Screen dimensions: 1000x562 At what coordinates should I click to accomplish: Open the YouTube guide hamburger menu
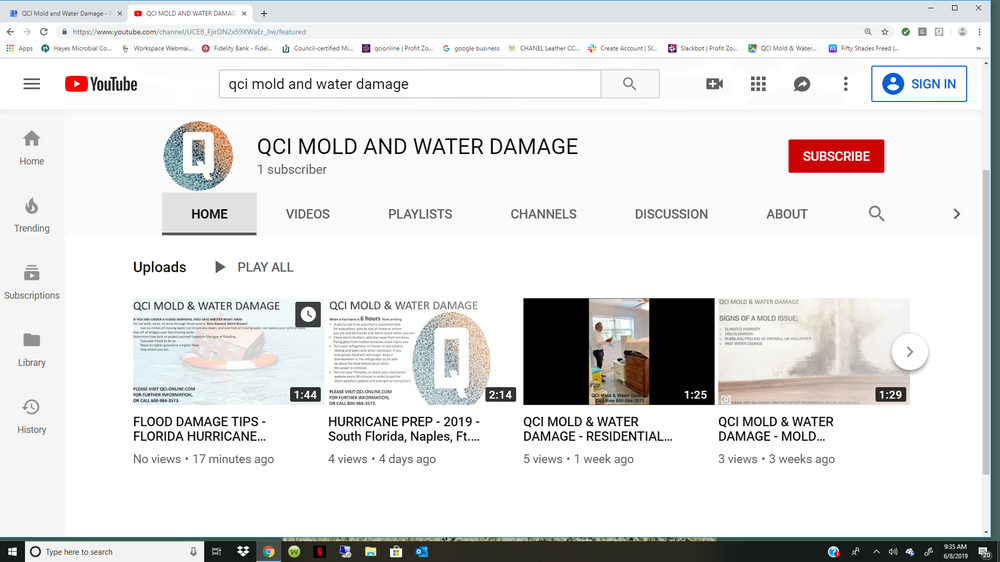(x=31, y=84)
